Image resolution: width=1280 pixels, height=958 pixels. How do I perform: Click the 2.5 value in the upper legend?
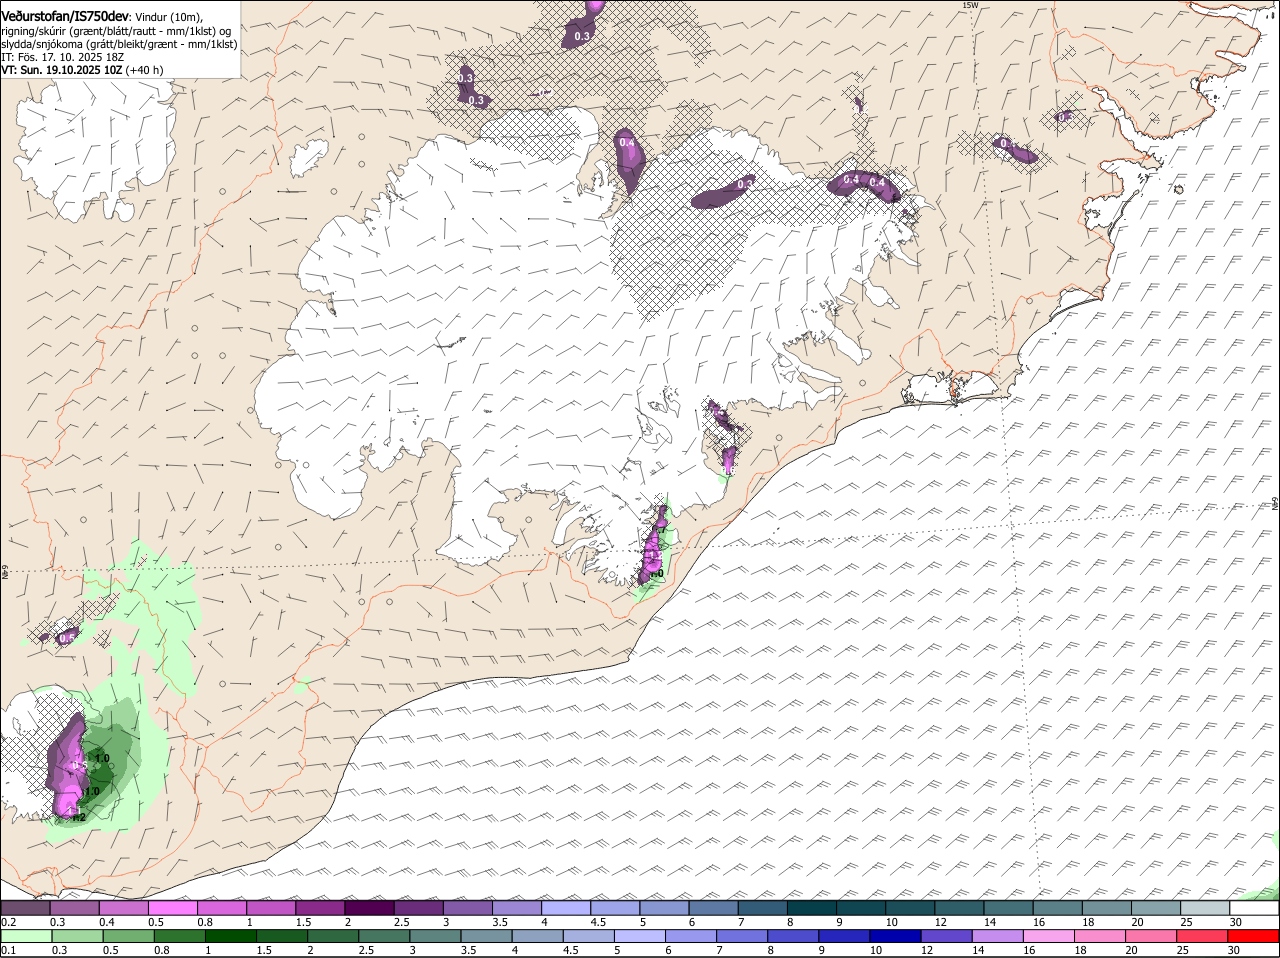pyautogui.click(x=402, y=921)
